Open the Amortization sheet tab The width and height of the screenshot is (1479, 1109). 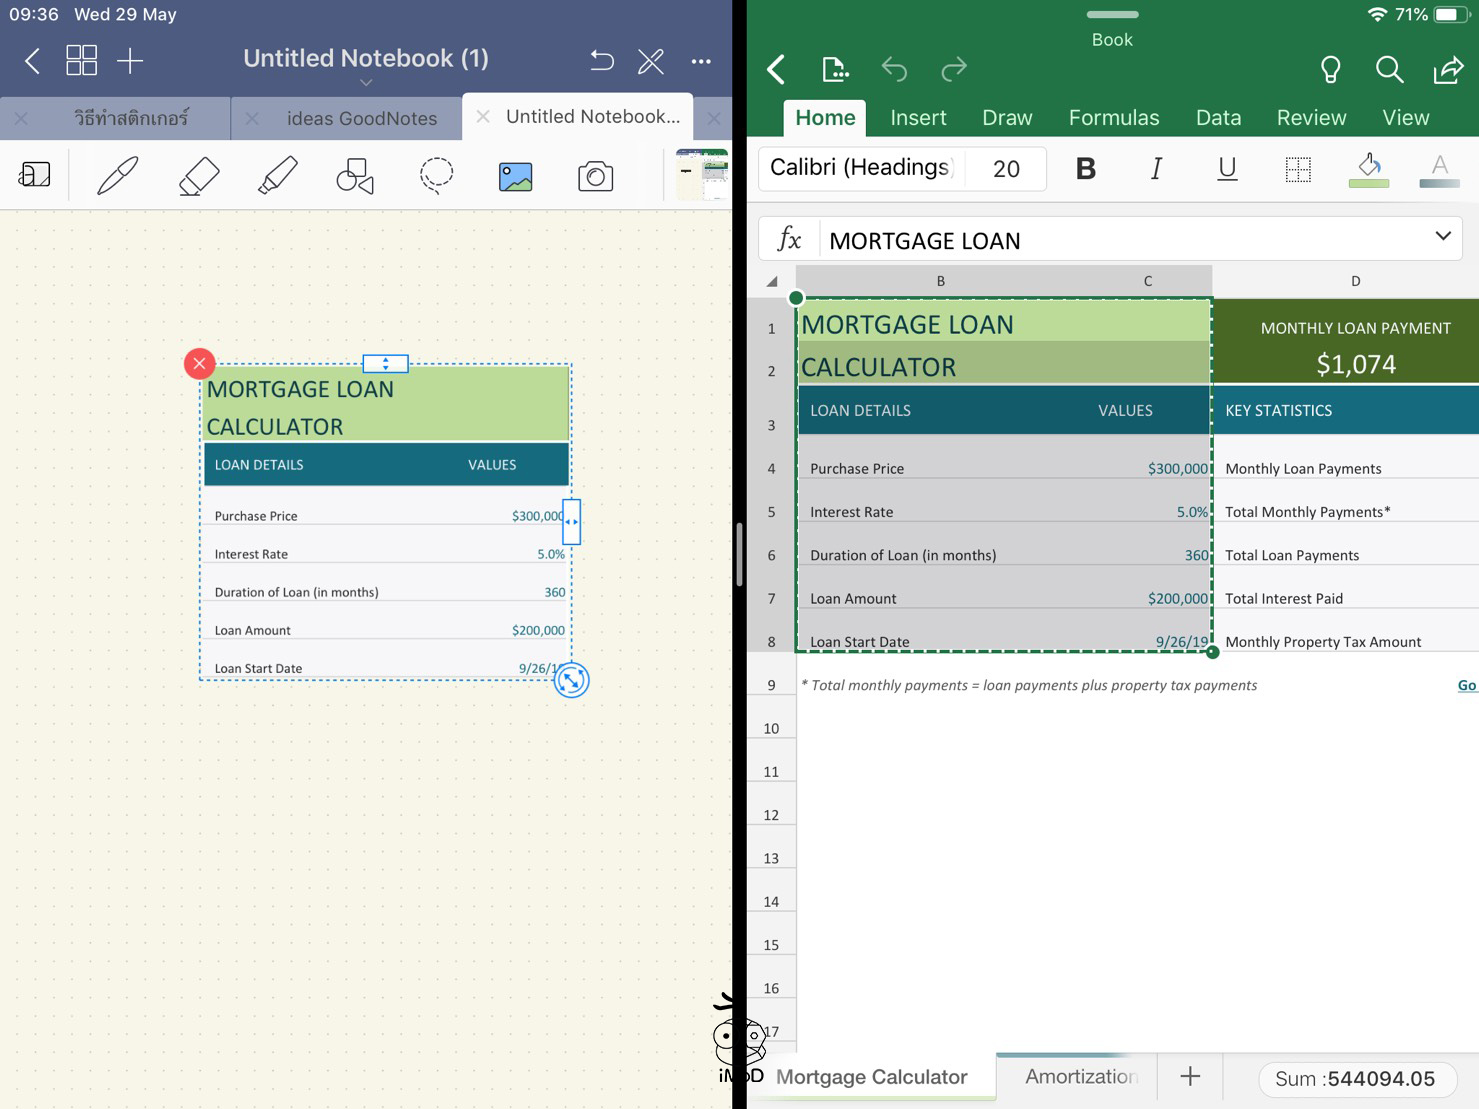tap(1080, 1077)
